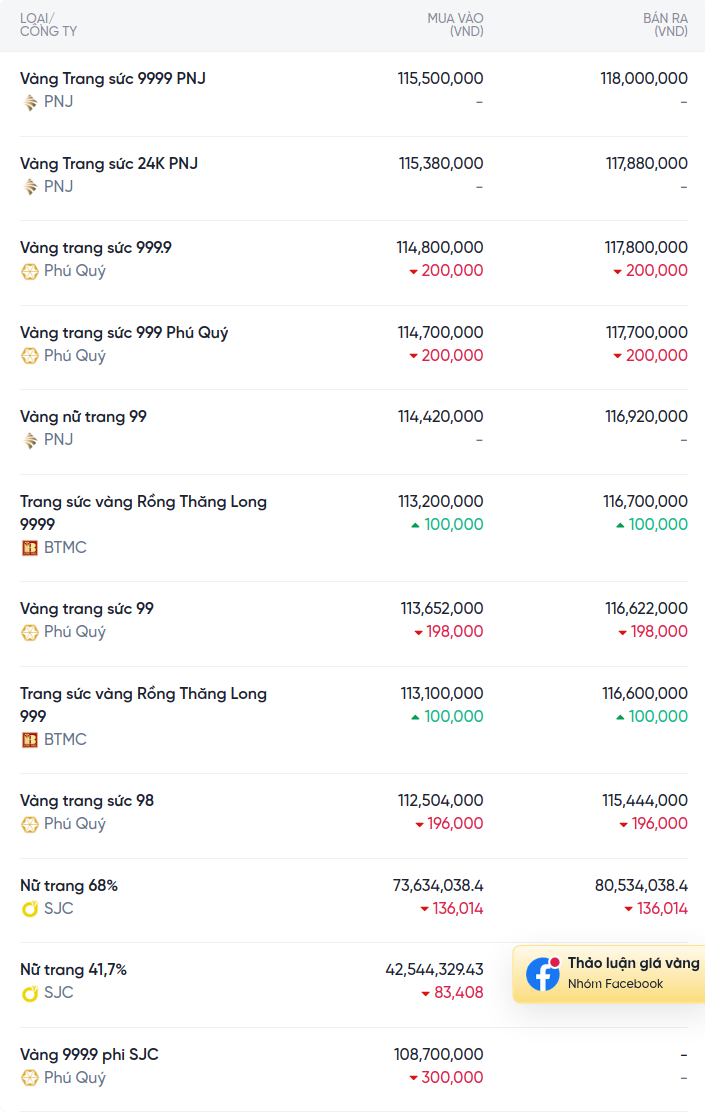This screenshot has height=1112, width=705.
Task: Click Phú Quý logo under Vàng 999.9 phi SJC
Action: point(30,1078)
